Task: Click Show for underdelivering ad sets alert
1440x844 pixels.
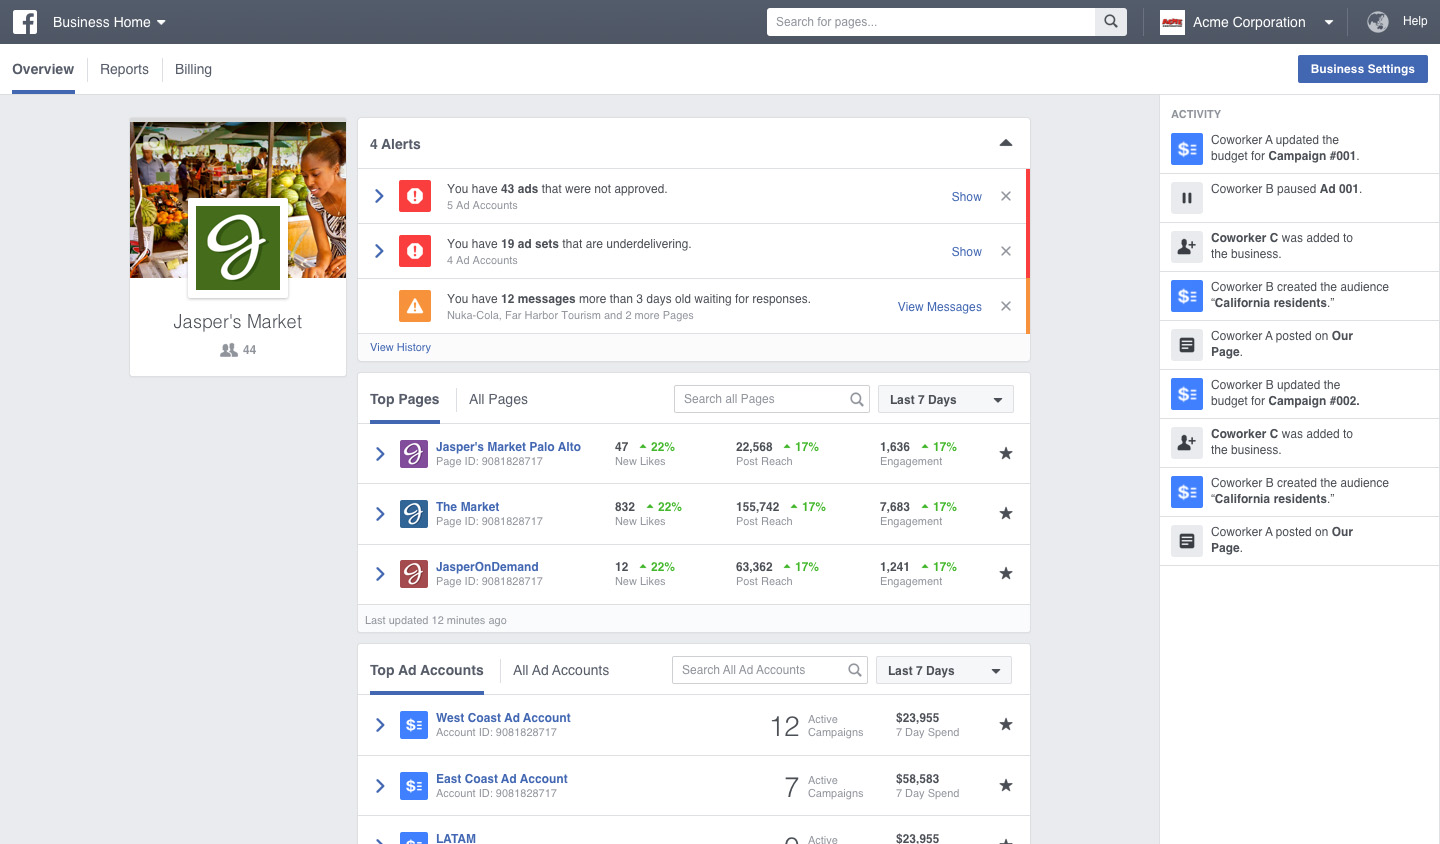Action: 966,252
